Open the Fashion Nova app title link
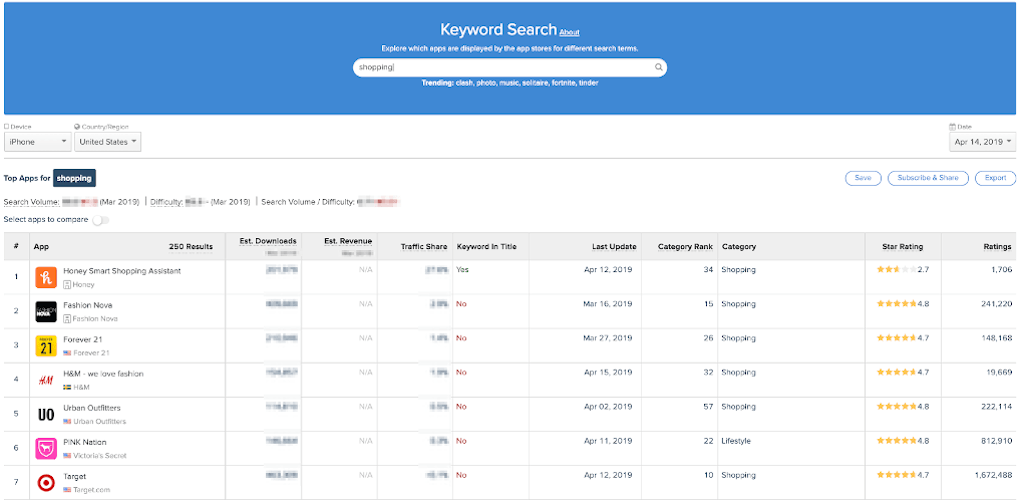 88,305
